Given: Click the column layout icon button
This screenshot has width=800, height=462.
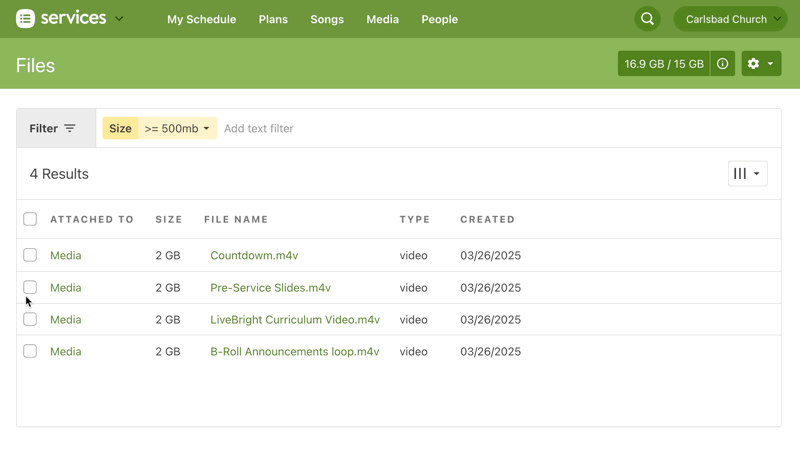Looking at the screenshot, I should click(747, 174).
